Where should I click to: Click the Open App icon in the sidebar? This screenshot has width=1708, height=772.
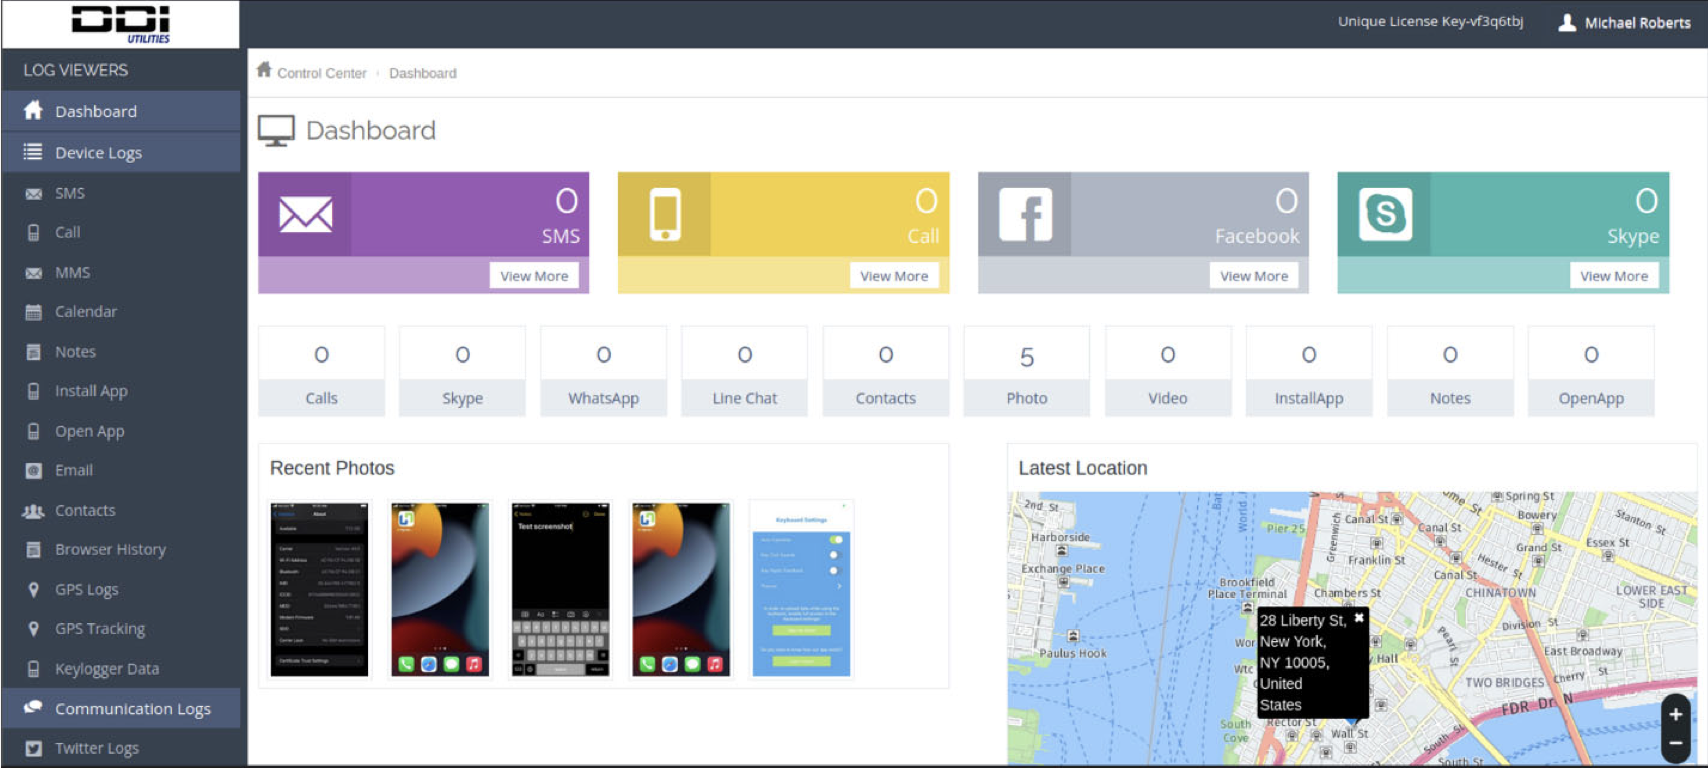(x=34, y=431)
